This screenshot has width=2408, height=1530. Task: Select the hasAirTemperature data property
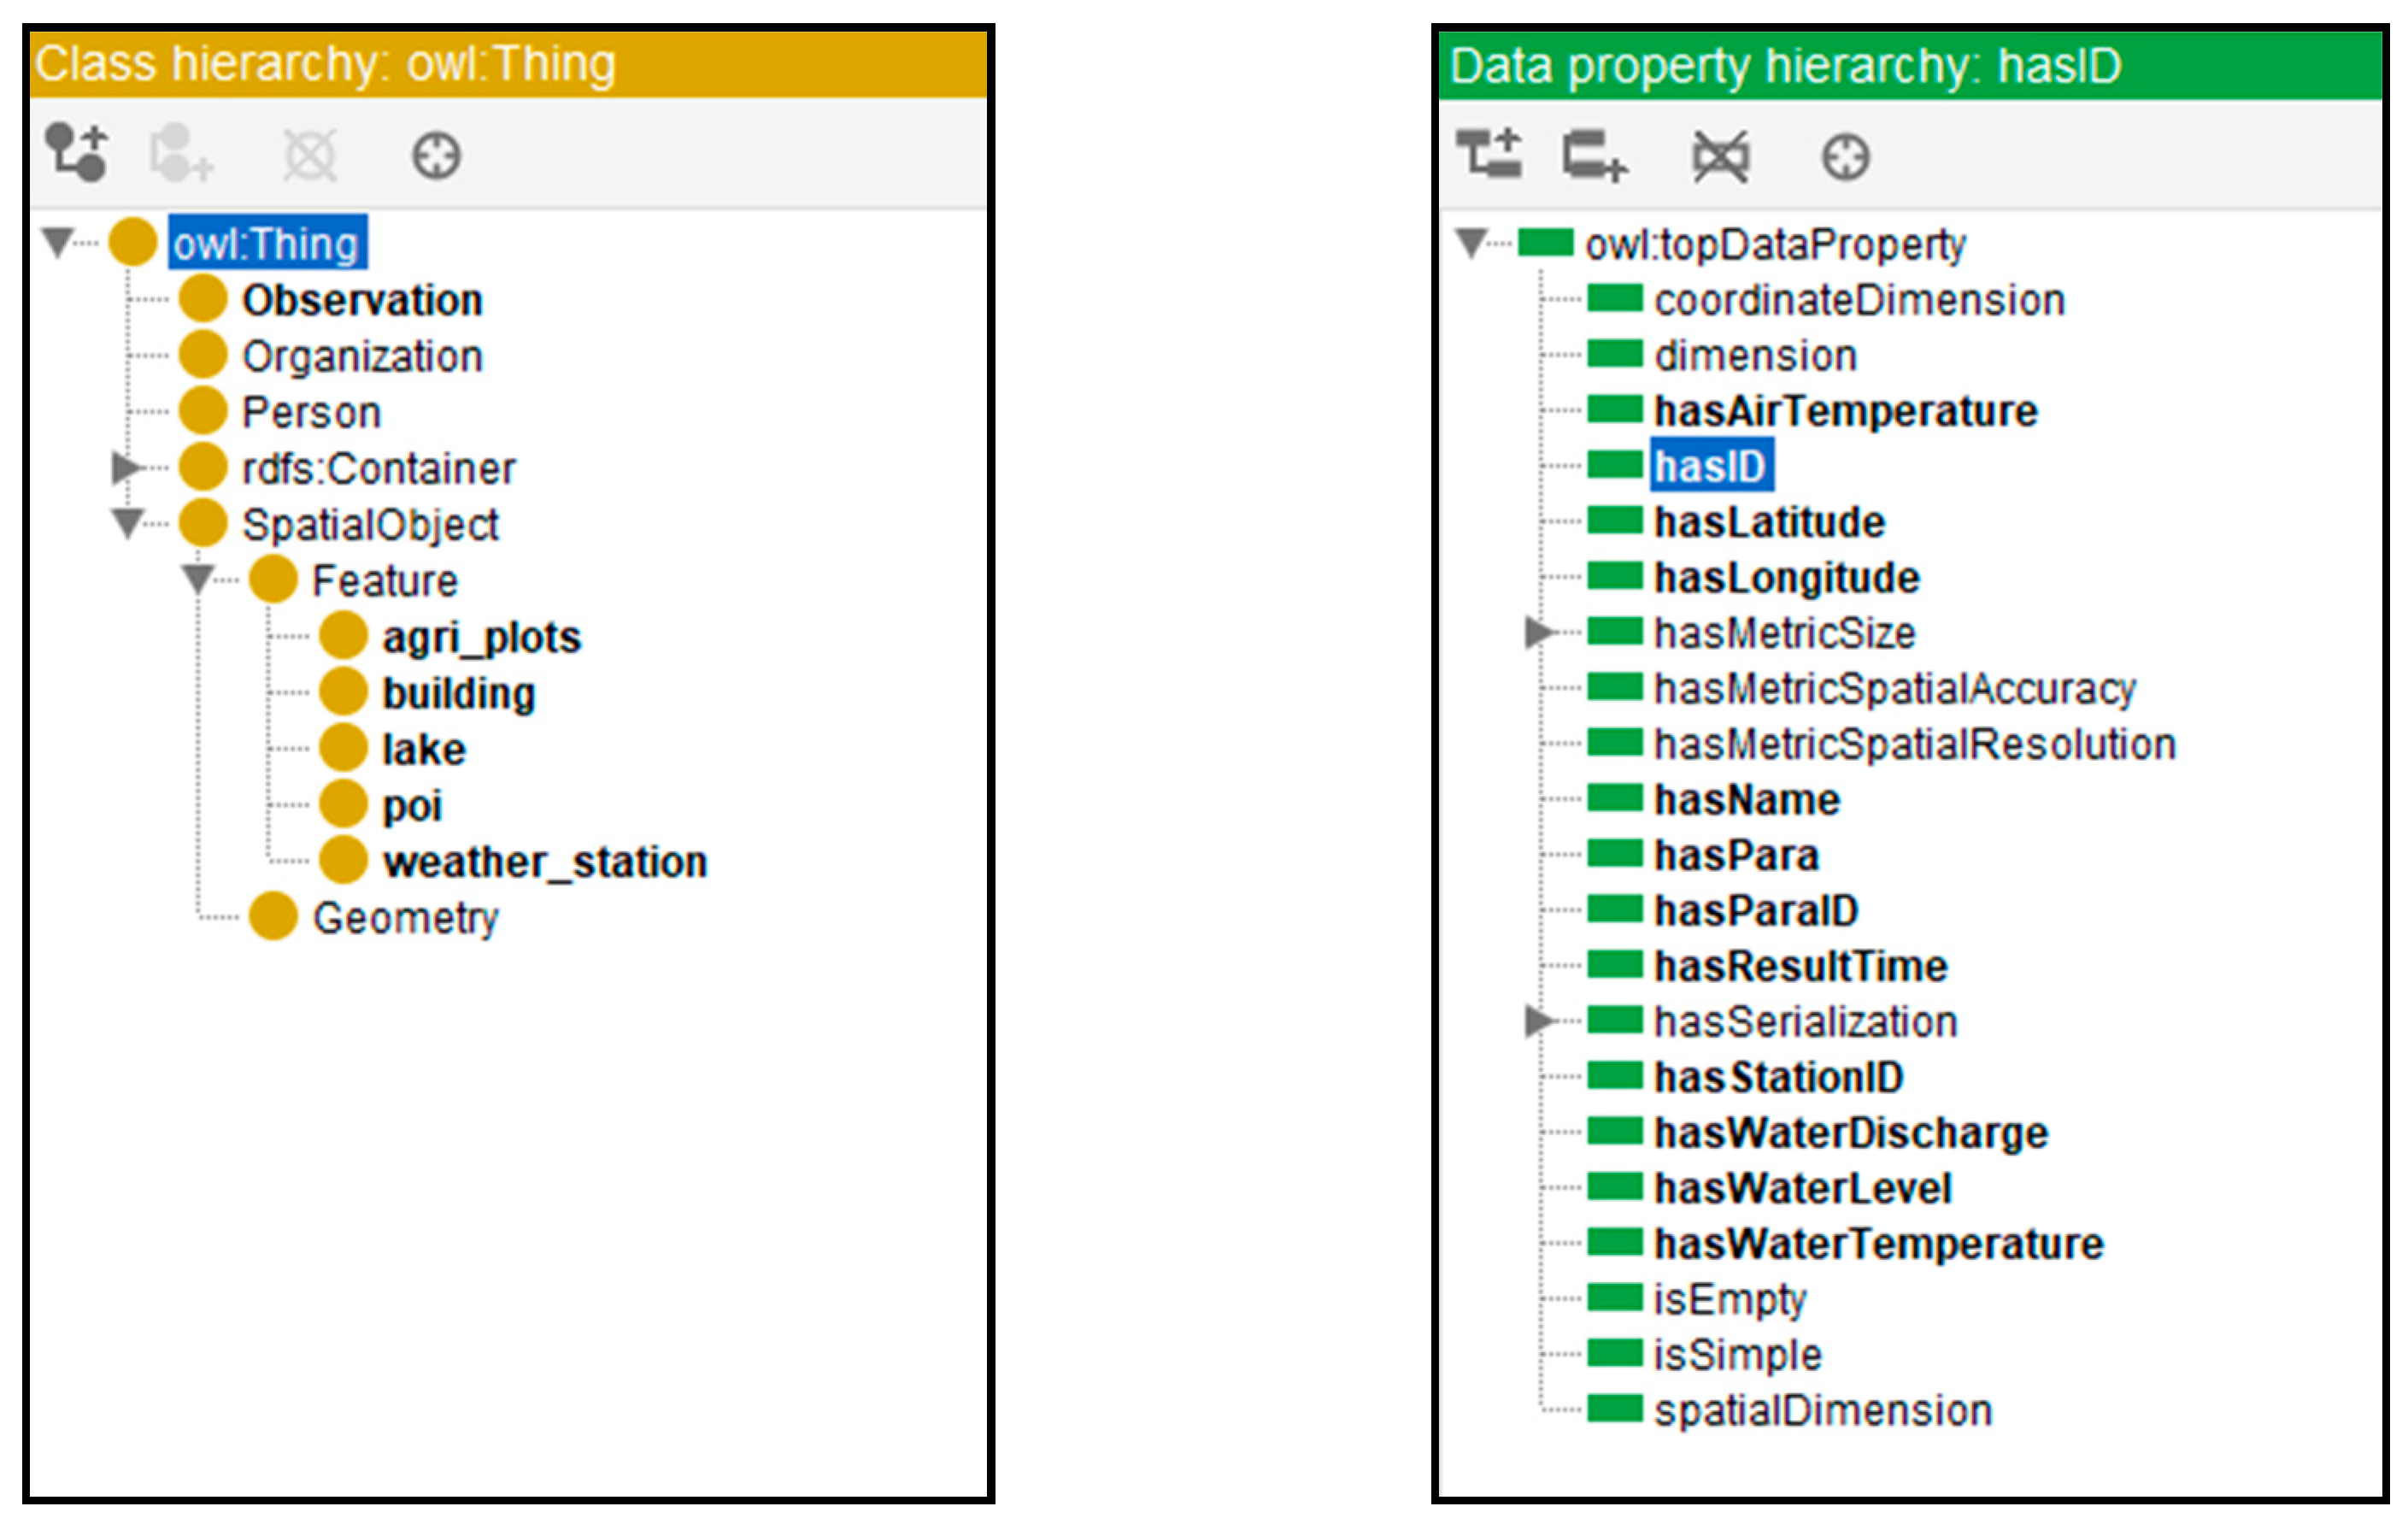click(1845, 411)
